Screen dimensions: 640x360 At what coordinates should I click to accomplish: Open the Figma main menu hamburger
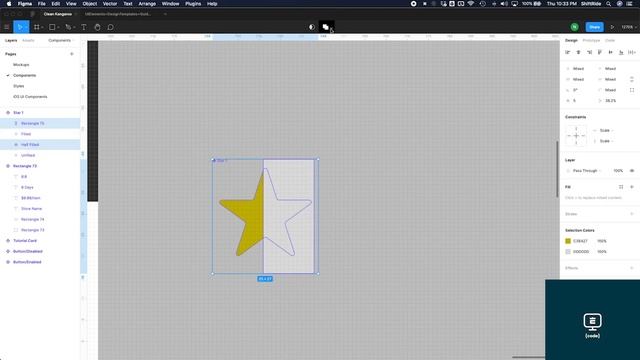pyautogui.click(x=7, y=27)
